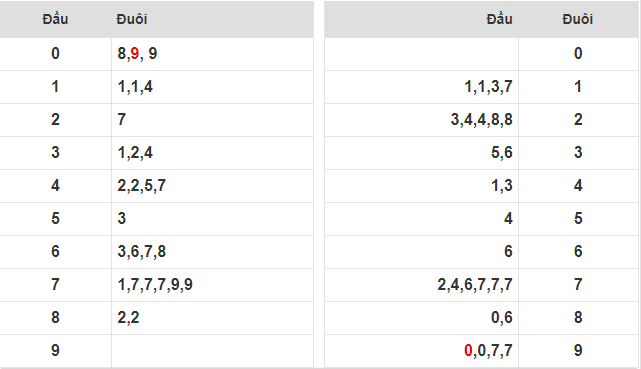
Task: Click the cell with 1,7,7,7,9,9
Action: coord(213,285)
